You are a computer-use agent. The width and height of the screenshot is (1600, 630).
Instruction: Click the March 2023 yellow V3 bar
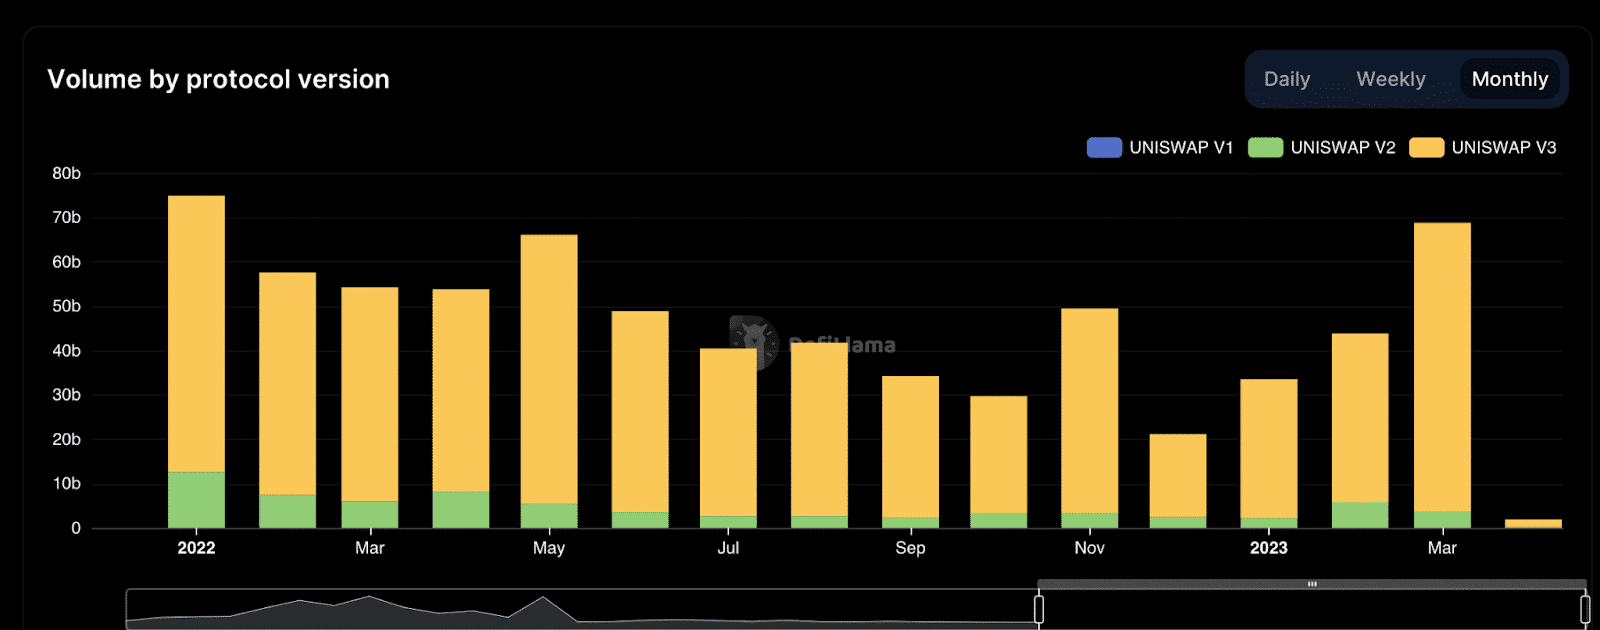pyautogui.click(x=1442, y=367)
